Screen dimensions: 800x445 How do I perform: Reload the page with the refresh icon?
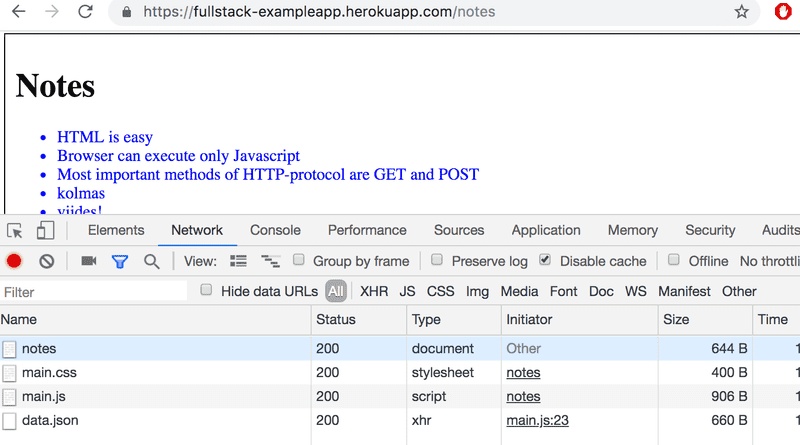[x=85, y=11]
